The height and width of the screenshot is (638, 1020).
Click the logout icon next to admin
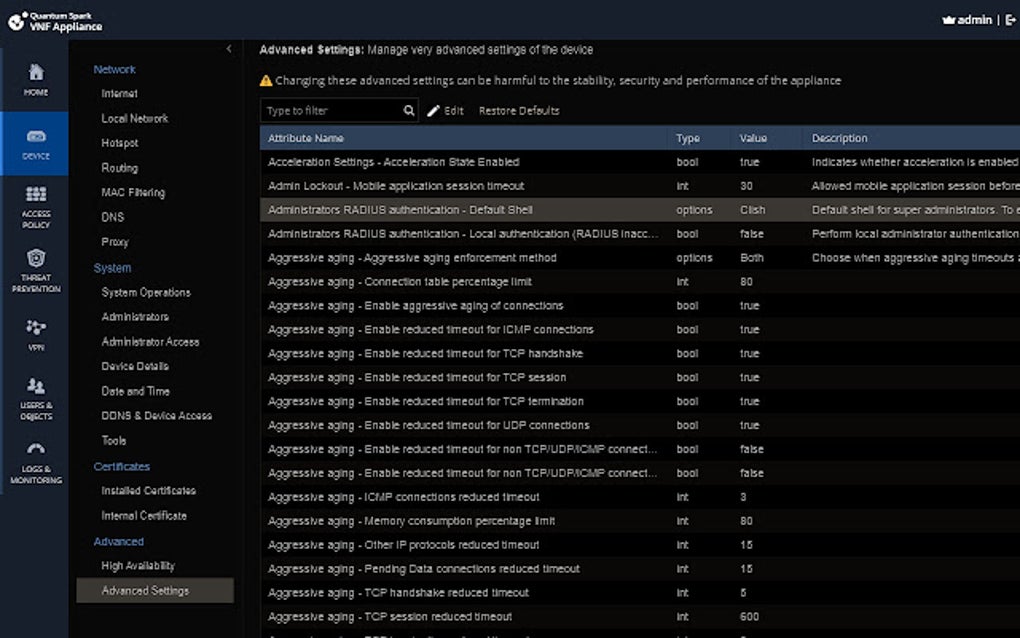pyautogui.click(x=1011, y=18)
